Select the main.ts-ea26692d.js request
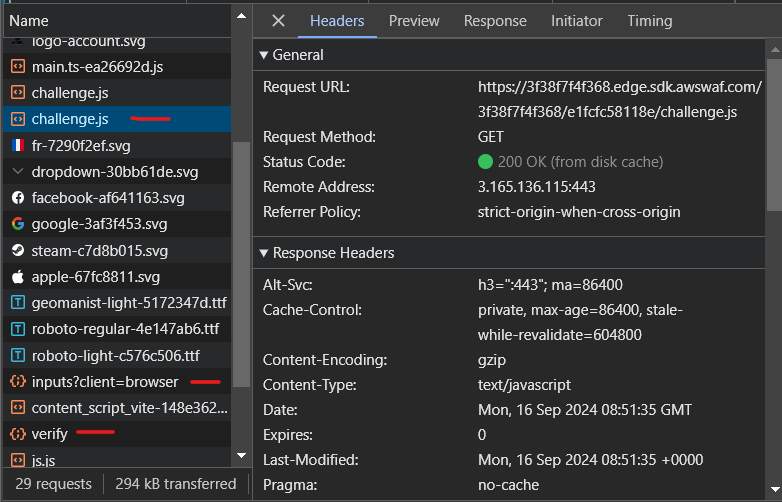 click(117, 66)
